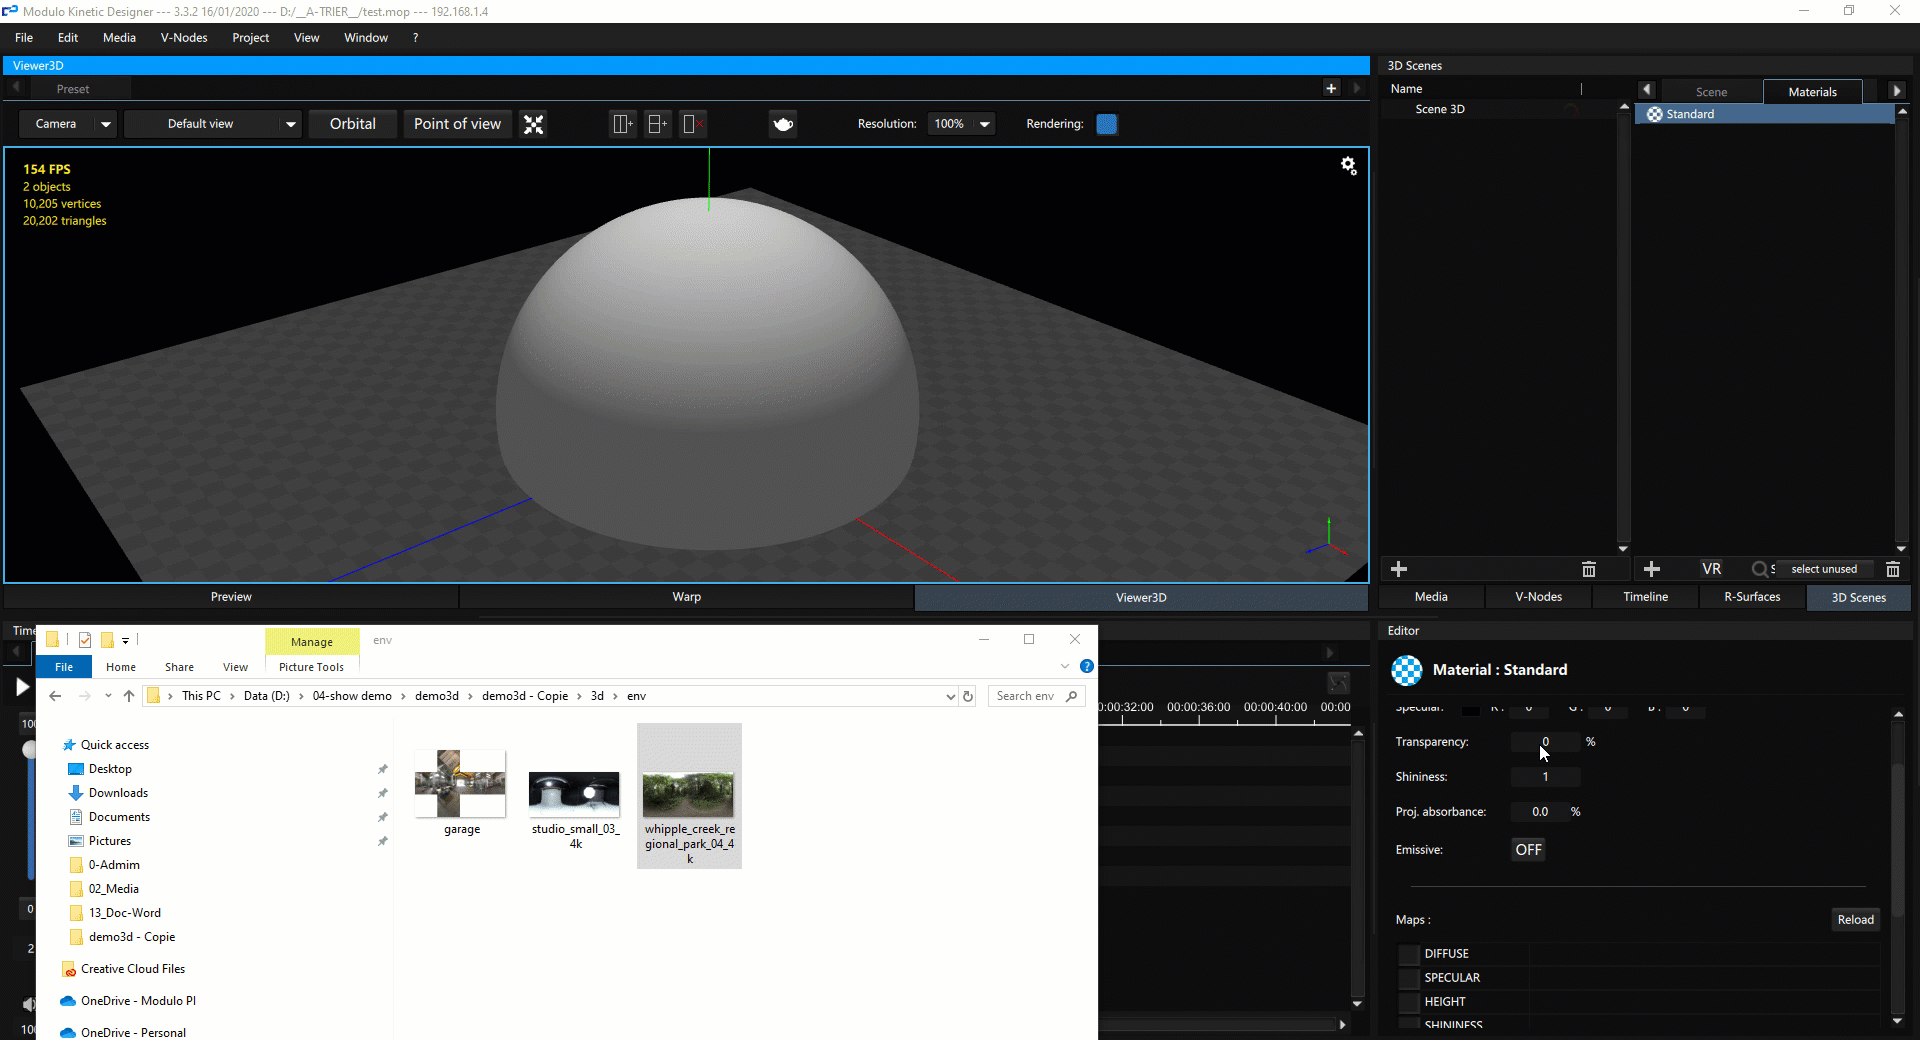The image size is (1920, 1040).
Task: Turn on the Emissive setting
Action: click(1527, 849)
